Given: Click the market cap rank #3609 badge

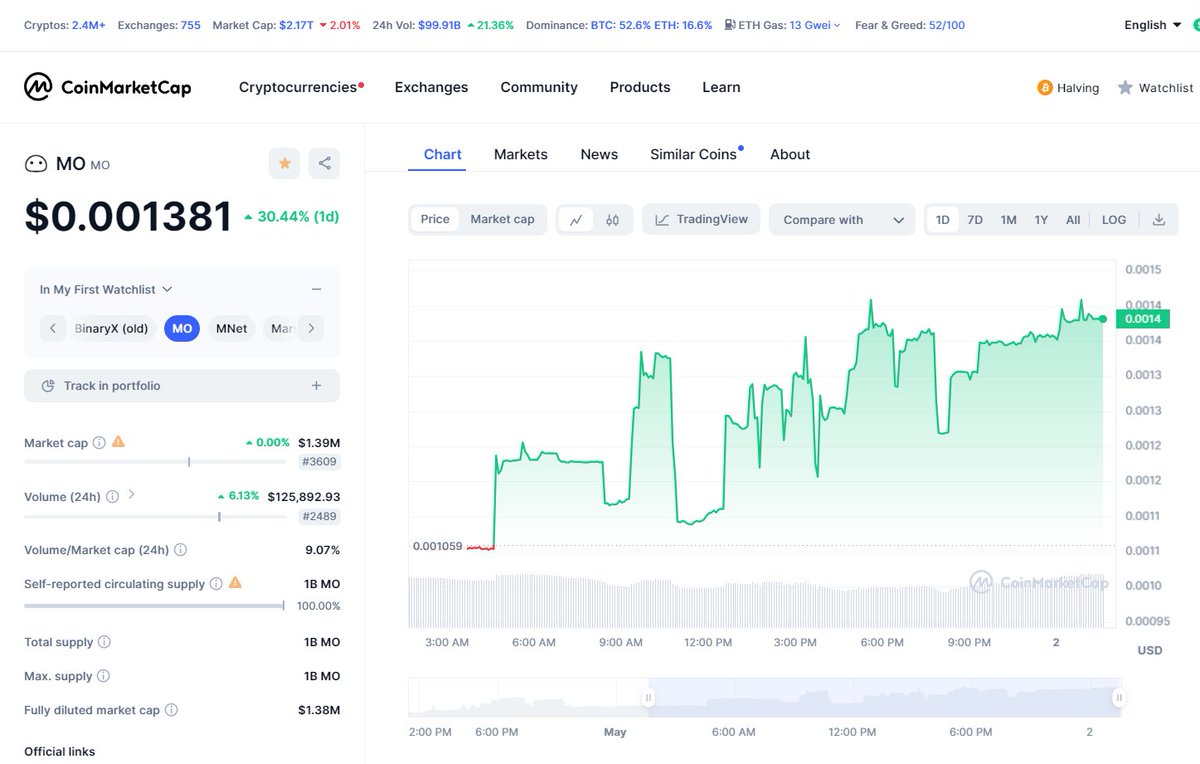Looking at the screenshot, I should [x=320, y=462].
